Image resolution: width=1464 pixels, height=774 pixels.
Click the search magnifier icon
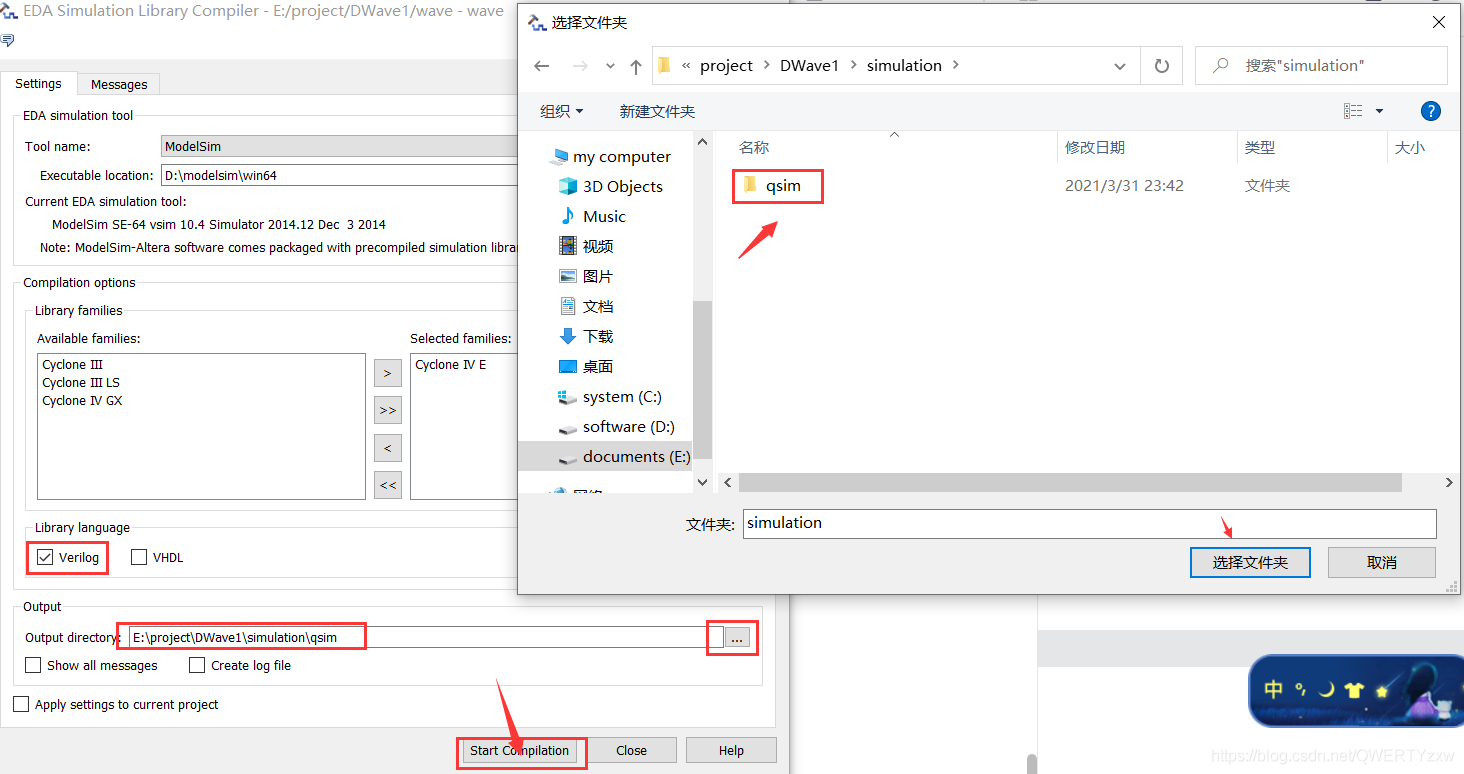1221,66
